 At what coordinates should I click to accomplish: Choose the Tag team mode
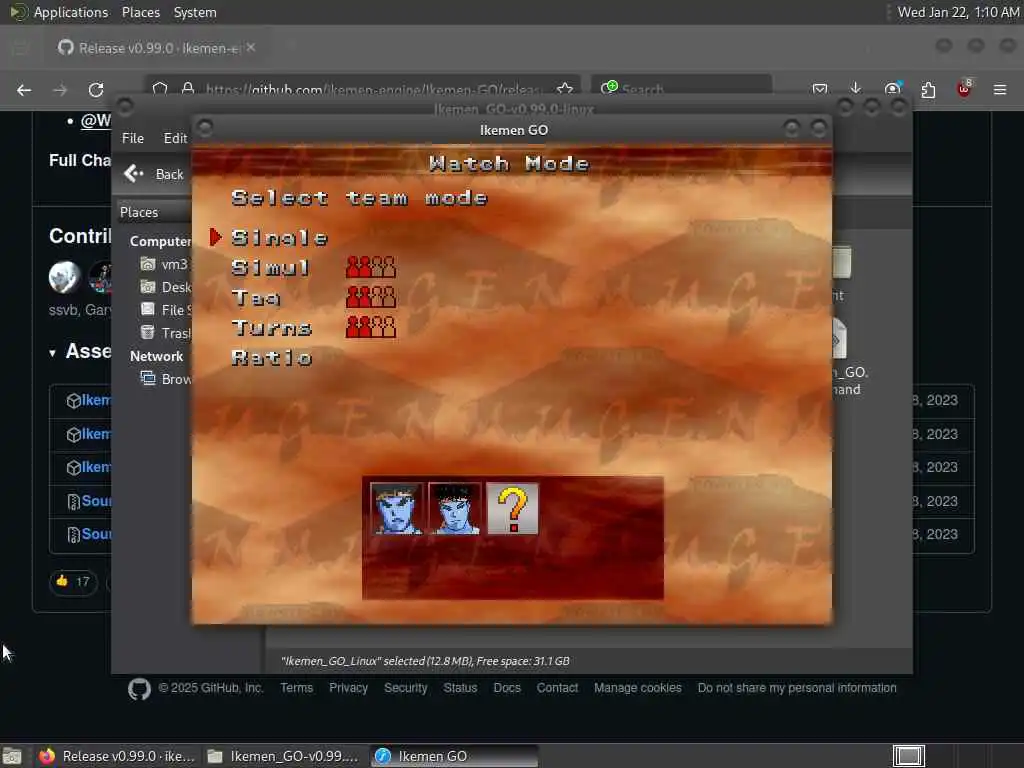[256, 298]
